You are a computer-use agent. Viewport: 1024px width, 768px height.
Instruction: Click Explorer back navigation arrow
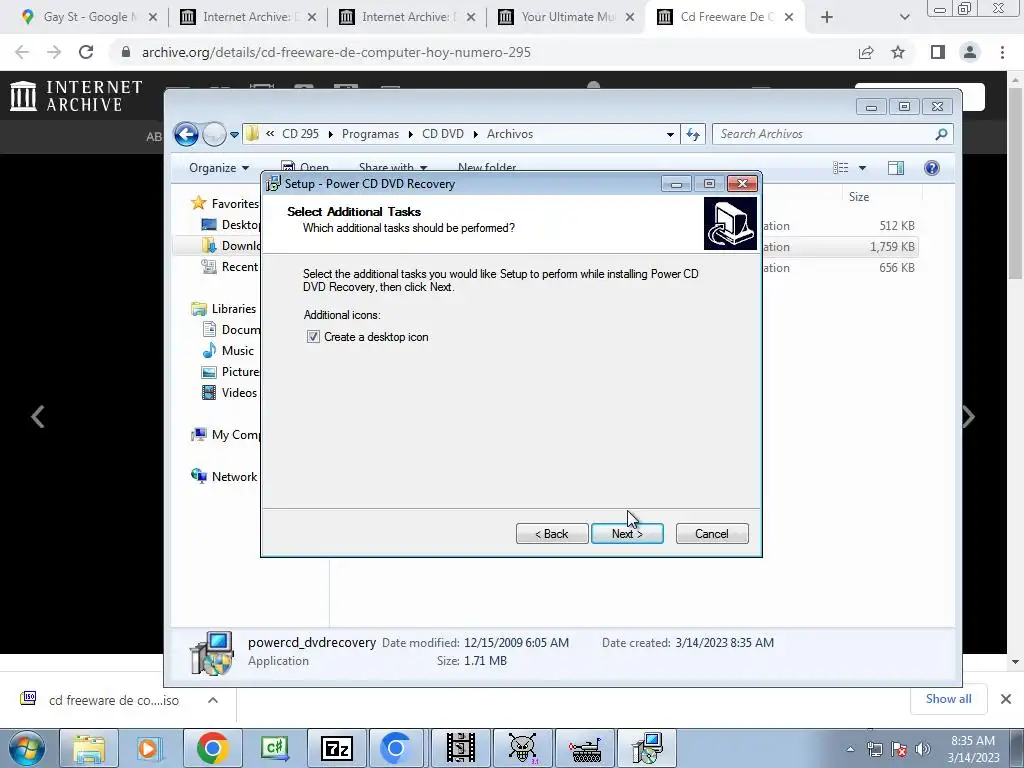(x=186, y=135)
